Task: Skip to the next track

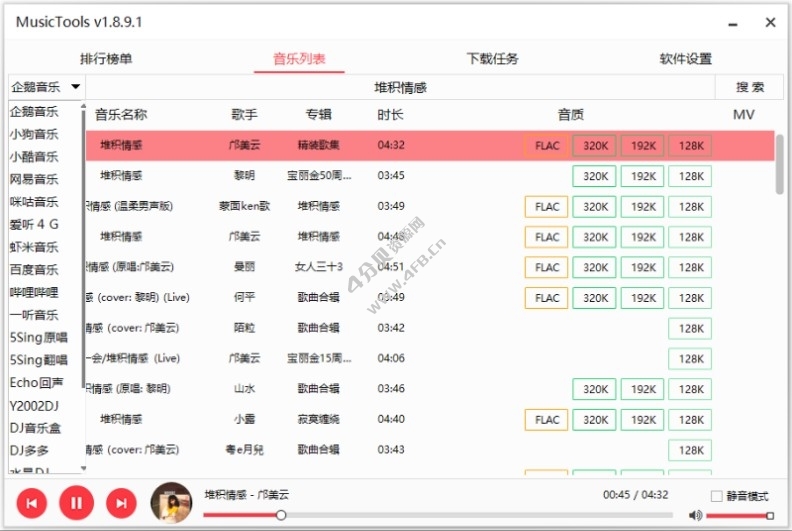Action: (121, 503)
